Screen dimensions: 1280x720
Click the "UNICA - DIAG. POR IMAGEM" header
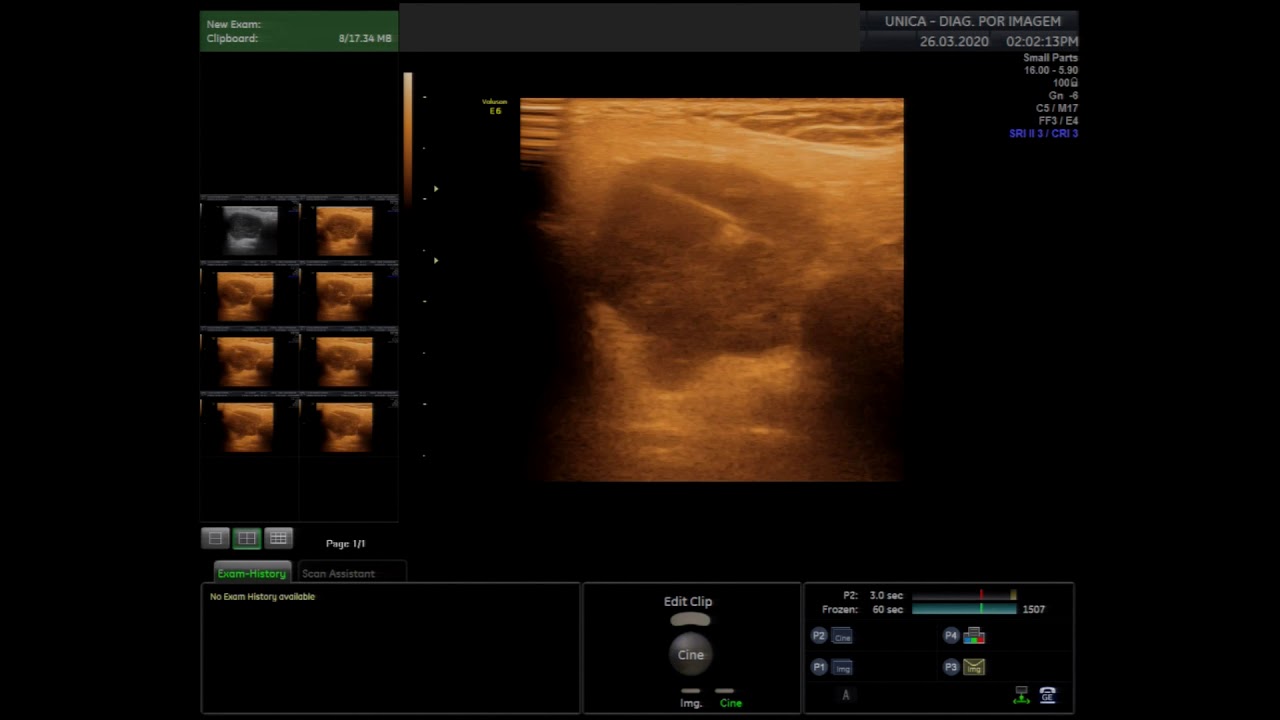coord(973,21)
